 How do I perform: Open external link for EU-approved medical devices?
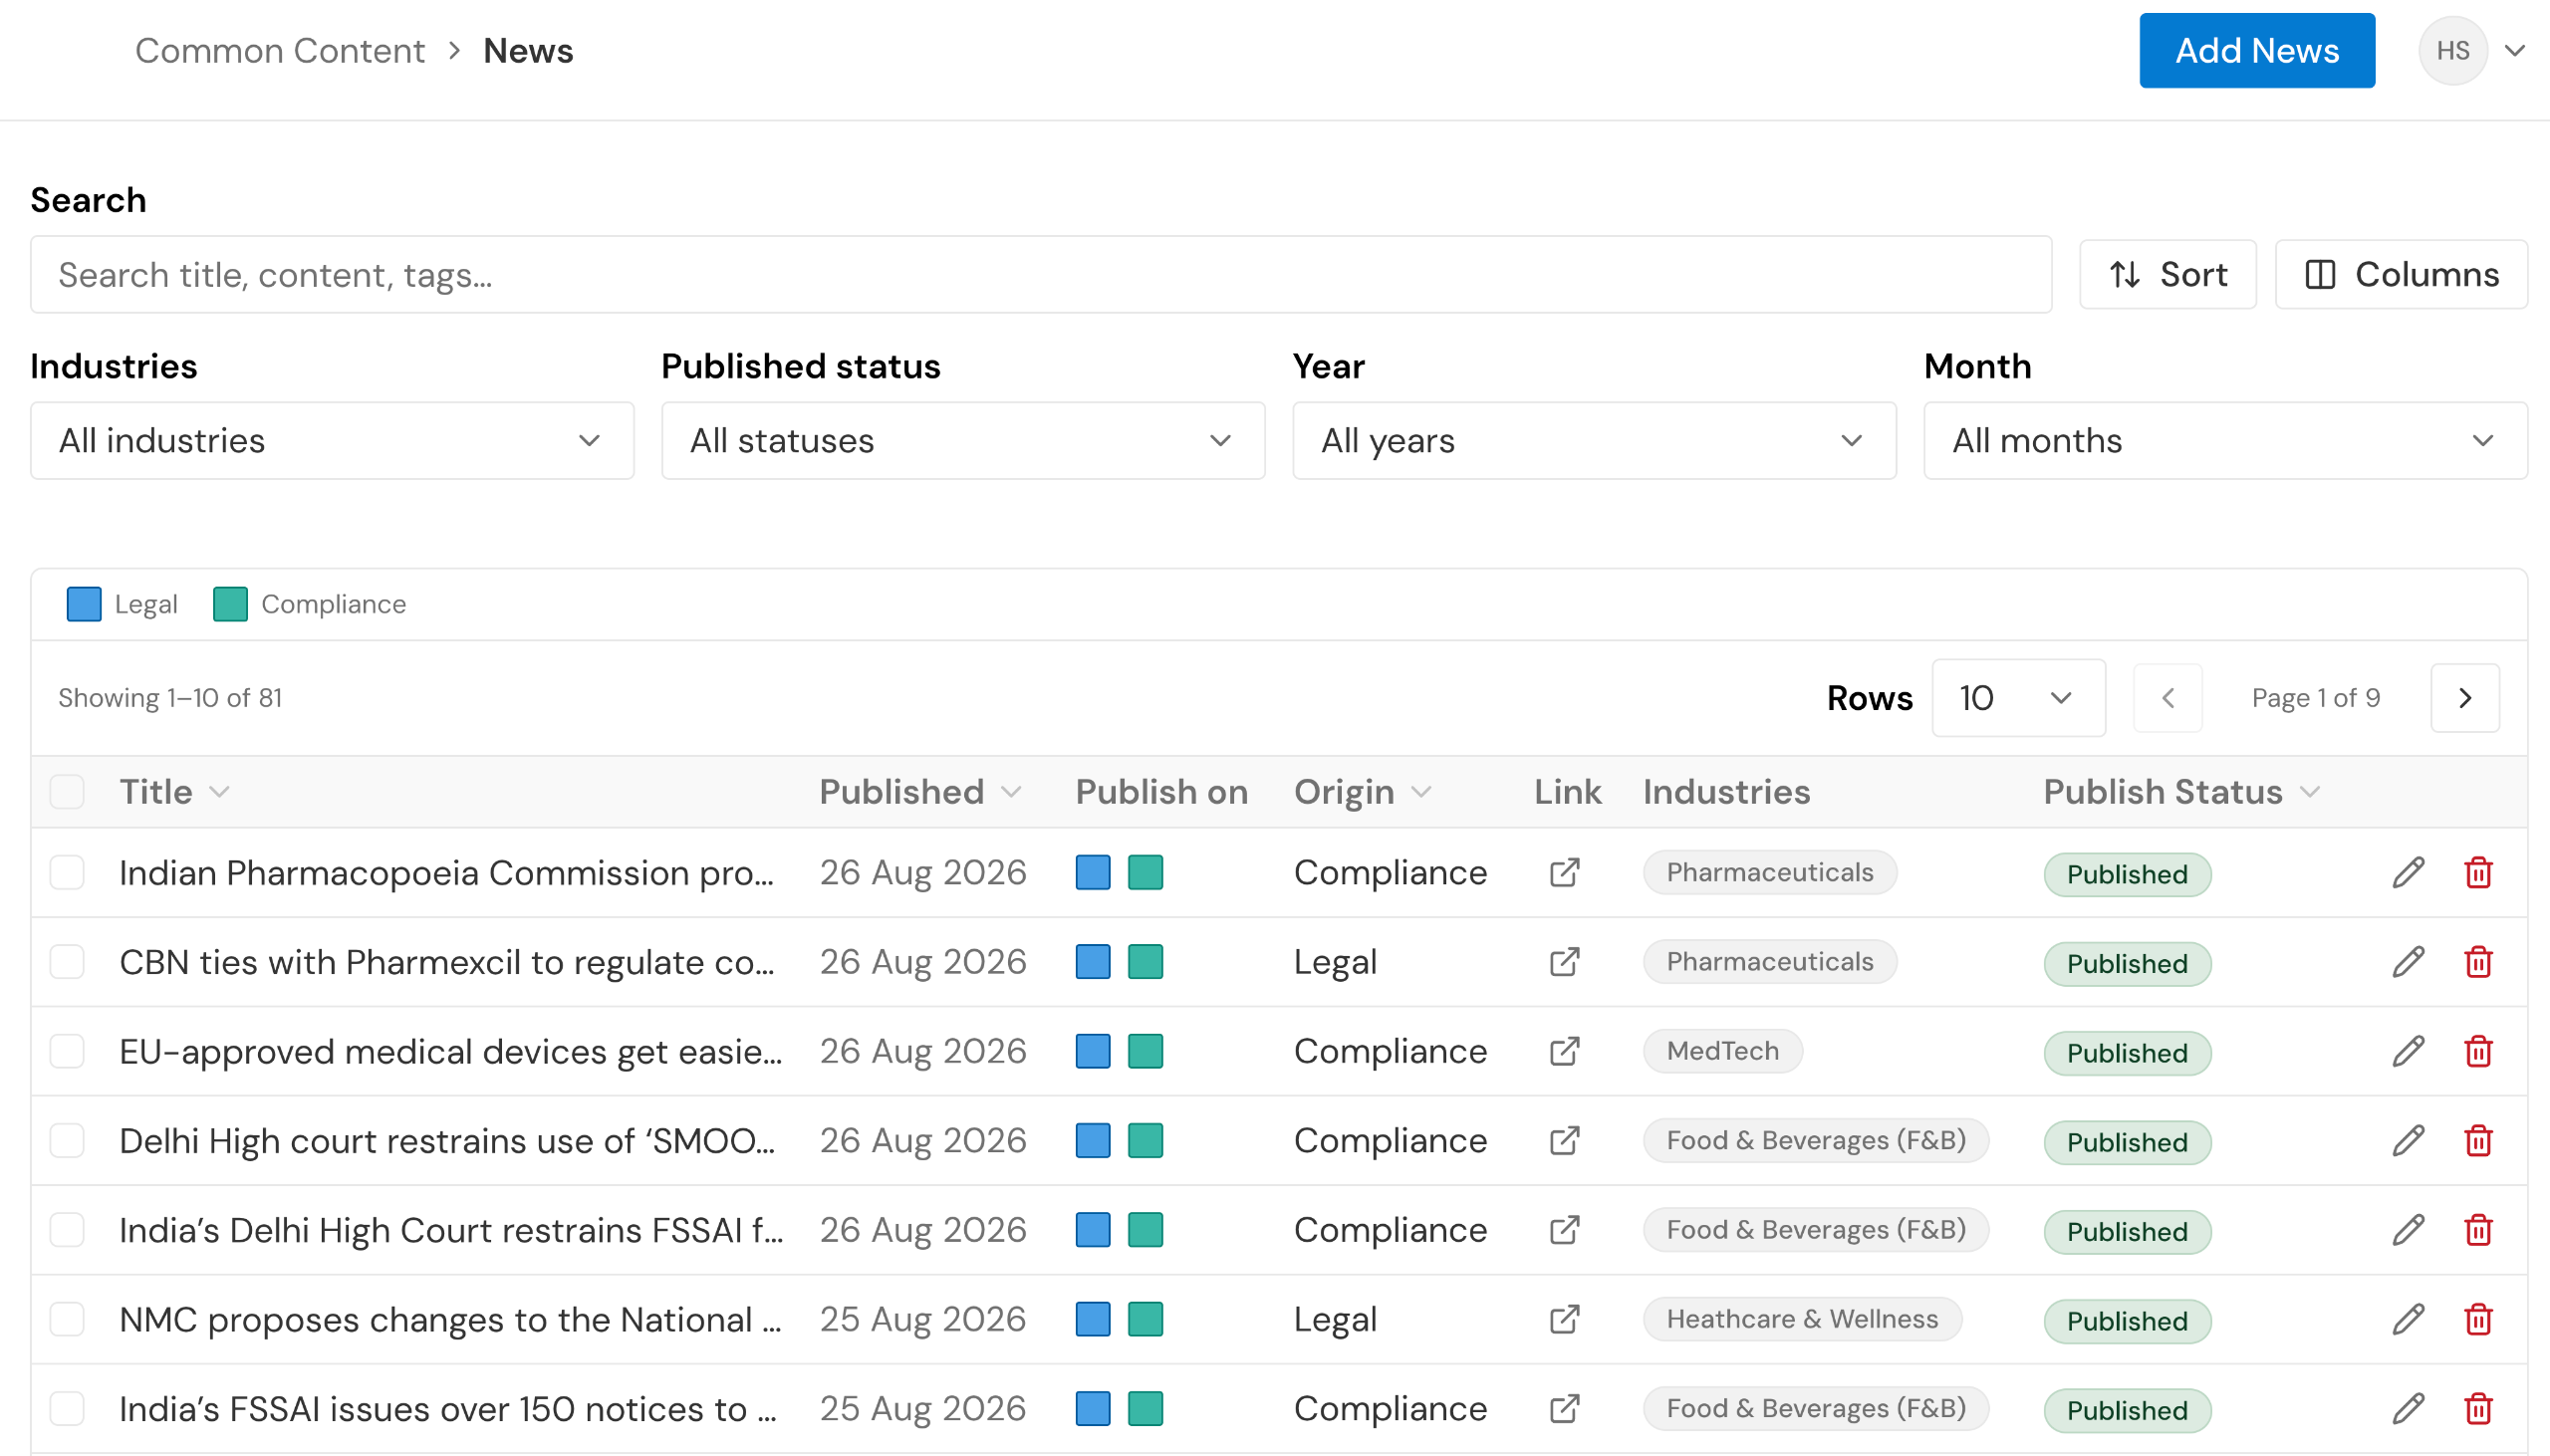[1564, 1051]
